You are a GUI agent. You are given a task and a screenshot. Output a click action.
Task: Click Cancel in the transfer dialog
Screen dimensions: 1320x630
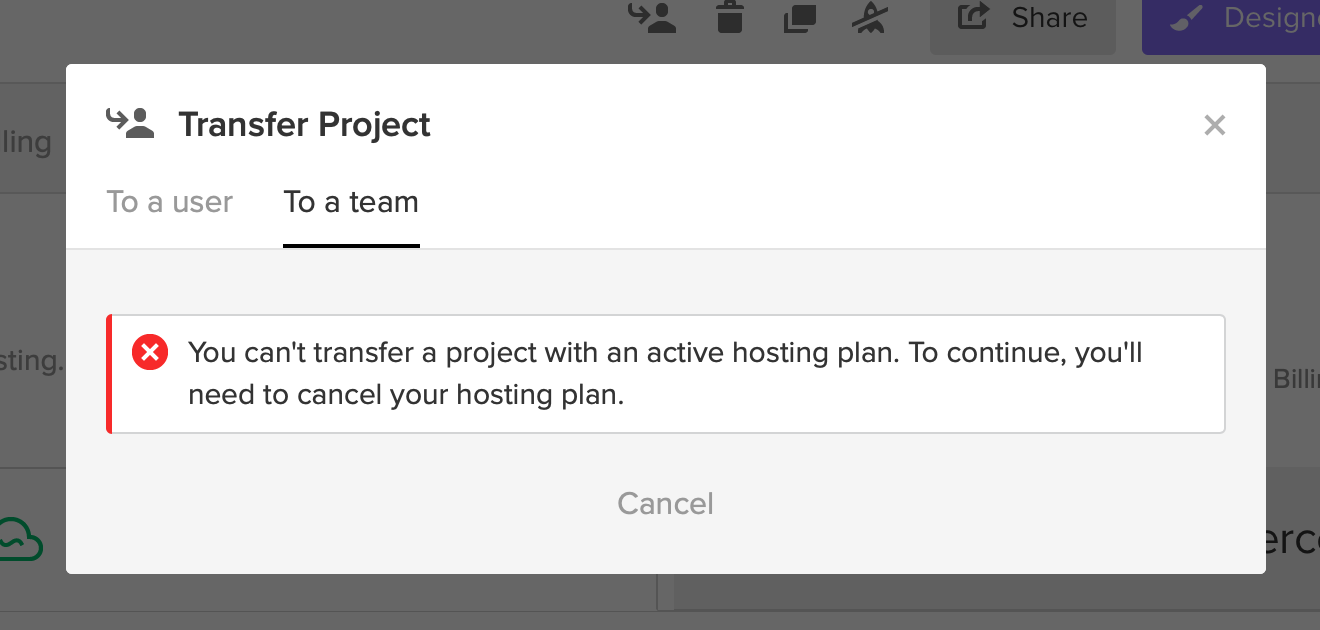(x=666, y=503)
